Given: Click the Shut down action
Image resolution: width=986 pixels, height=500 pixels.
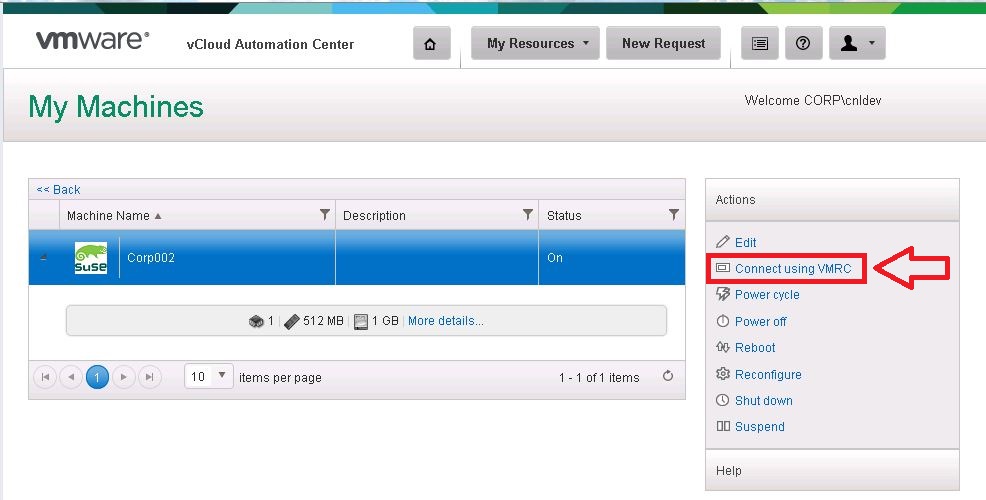Looking at the screenshot, I should (x=764, y=401).
